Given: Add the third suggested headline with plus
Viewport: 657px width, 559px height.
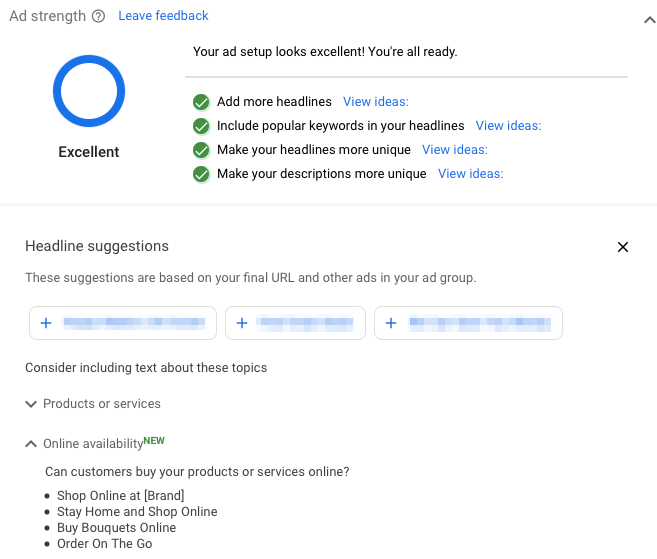Looking at the screenshot, I should click(x=391, y=323).
